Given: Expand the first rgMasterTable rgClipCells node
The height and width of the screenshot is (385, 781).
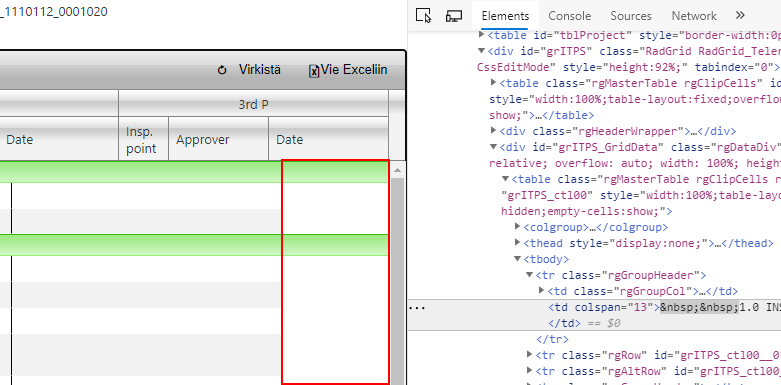Looking at the screenshot, I should (x=494, y=83).
